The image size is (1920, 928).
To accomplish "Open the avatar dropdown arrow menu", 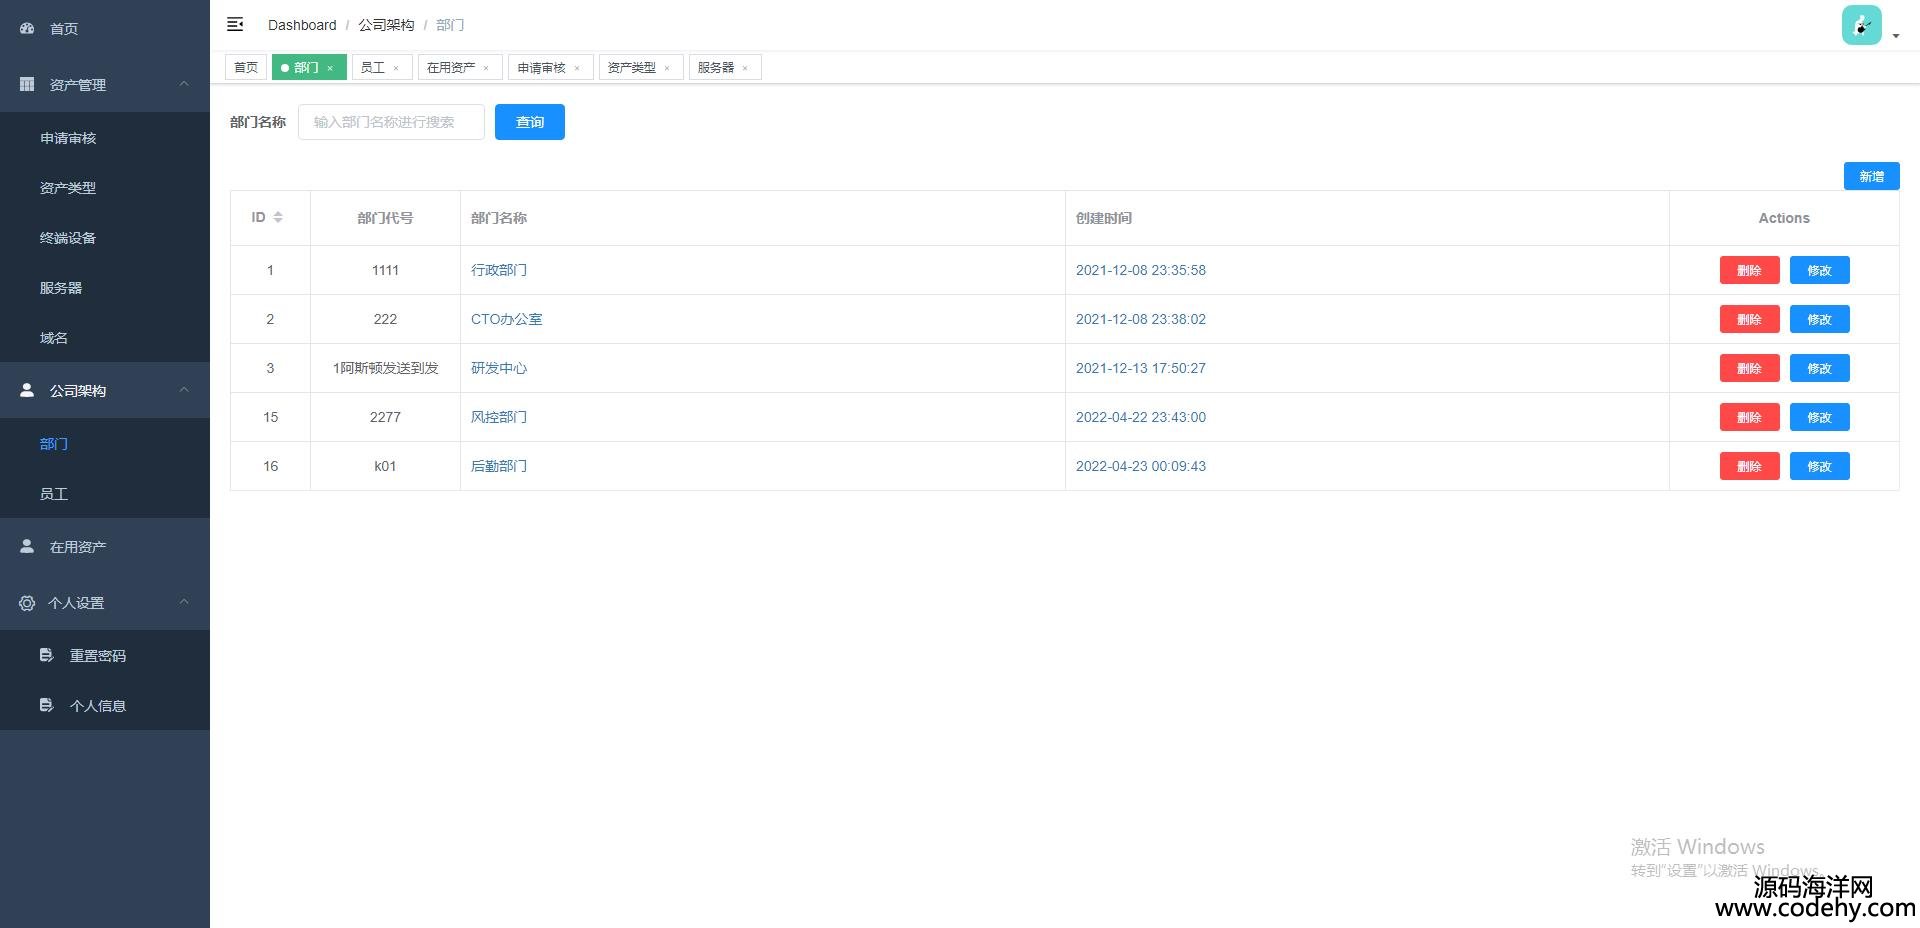I will [x=1896, y=36].
